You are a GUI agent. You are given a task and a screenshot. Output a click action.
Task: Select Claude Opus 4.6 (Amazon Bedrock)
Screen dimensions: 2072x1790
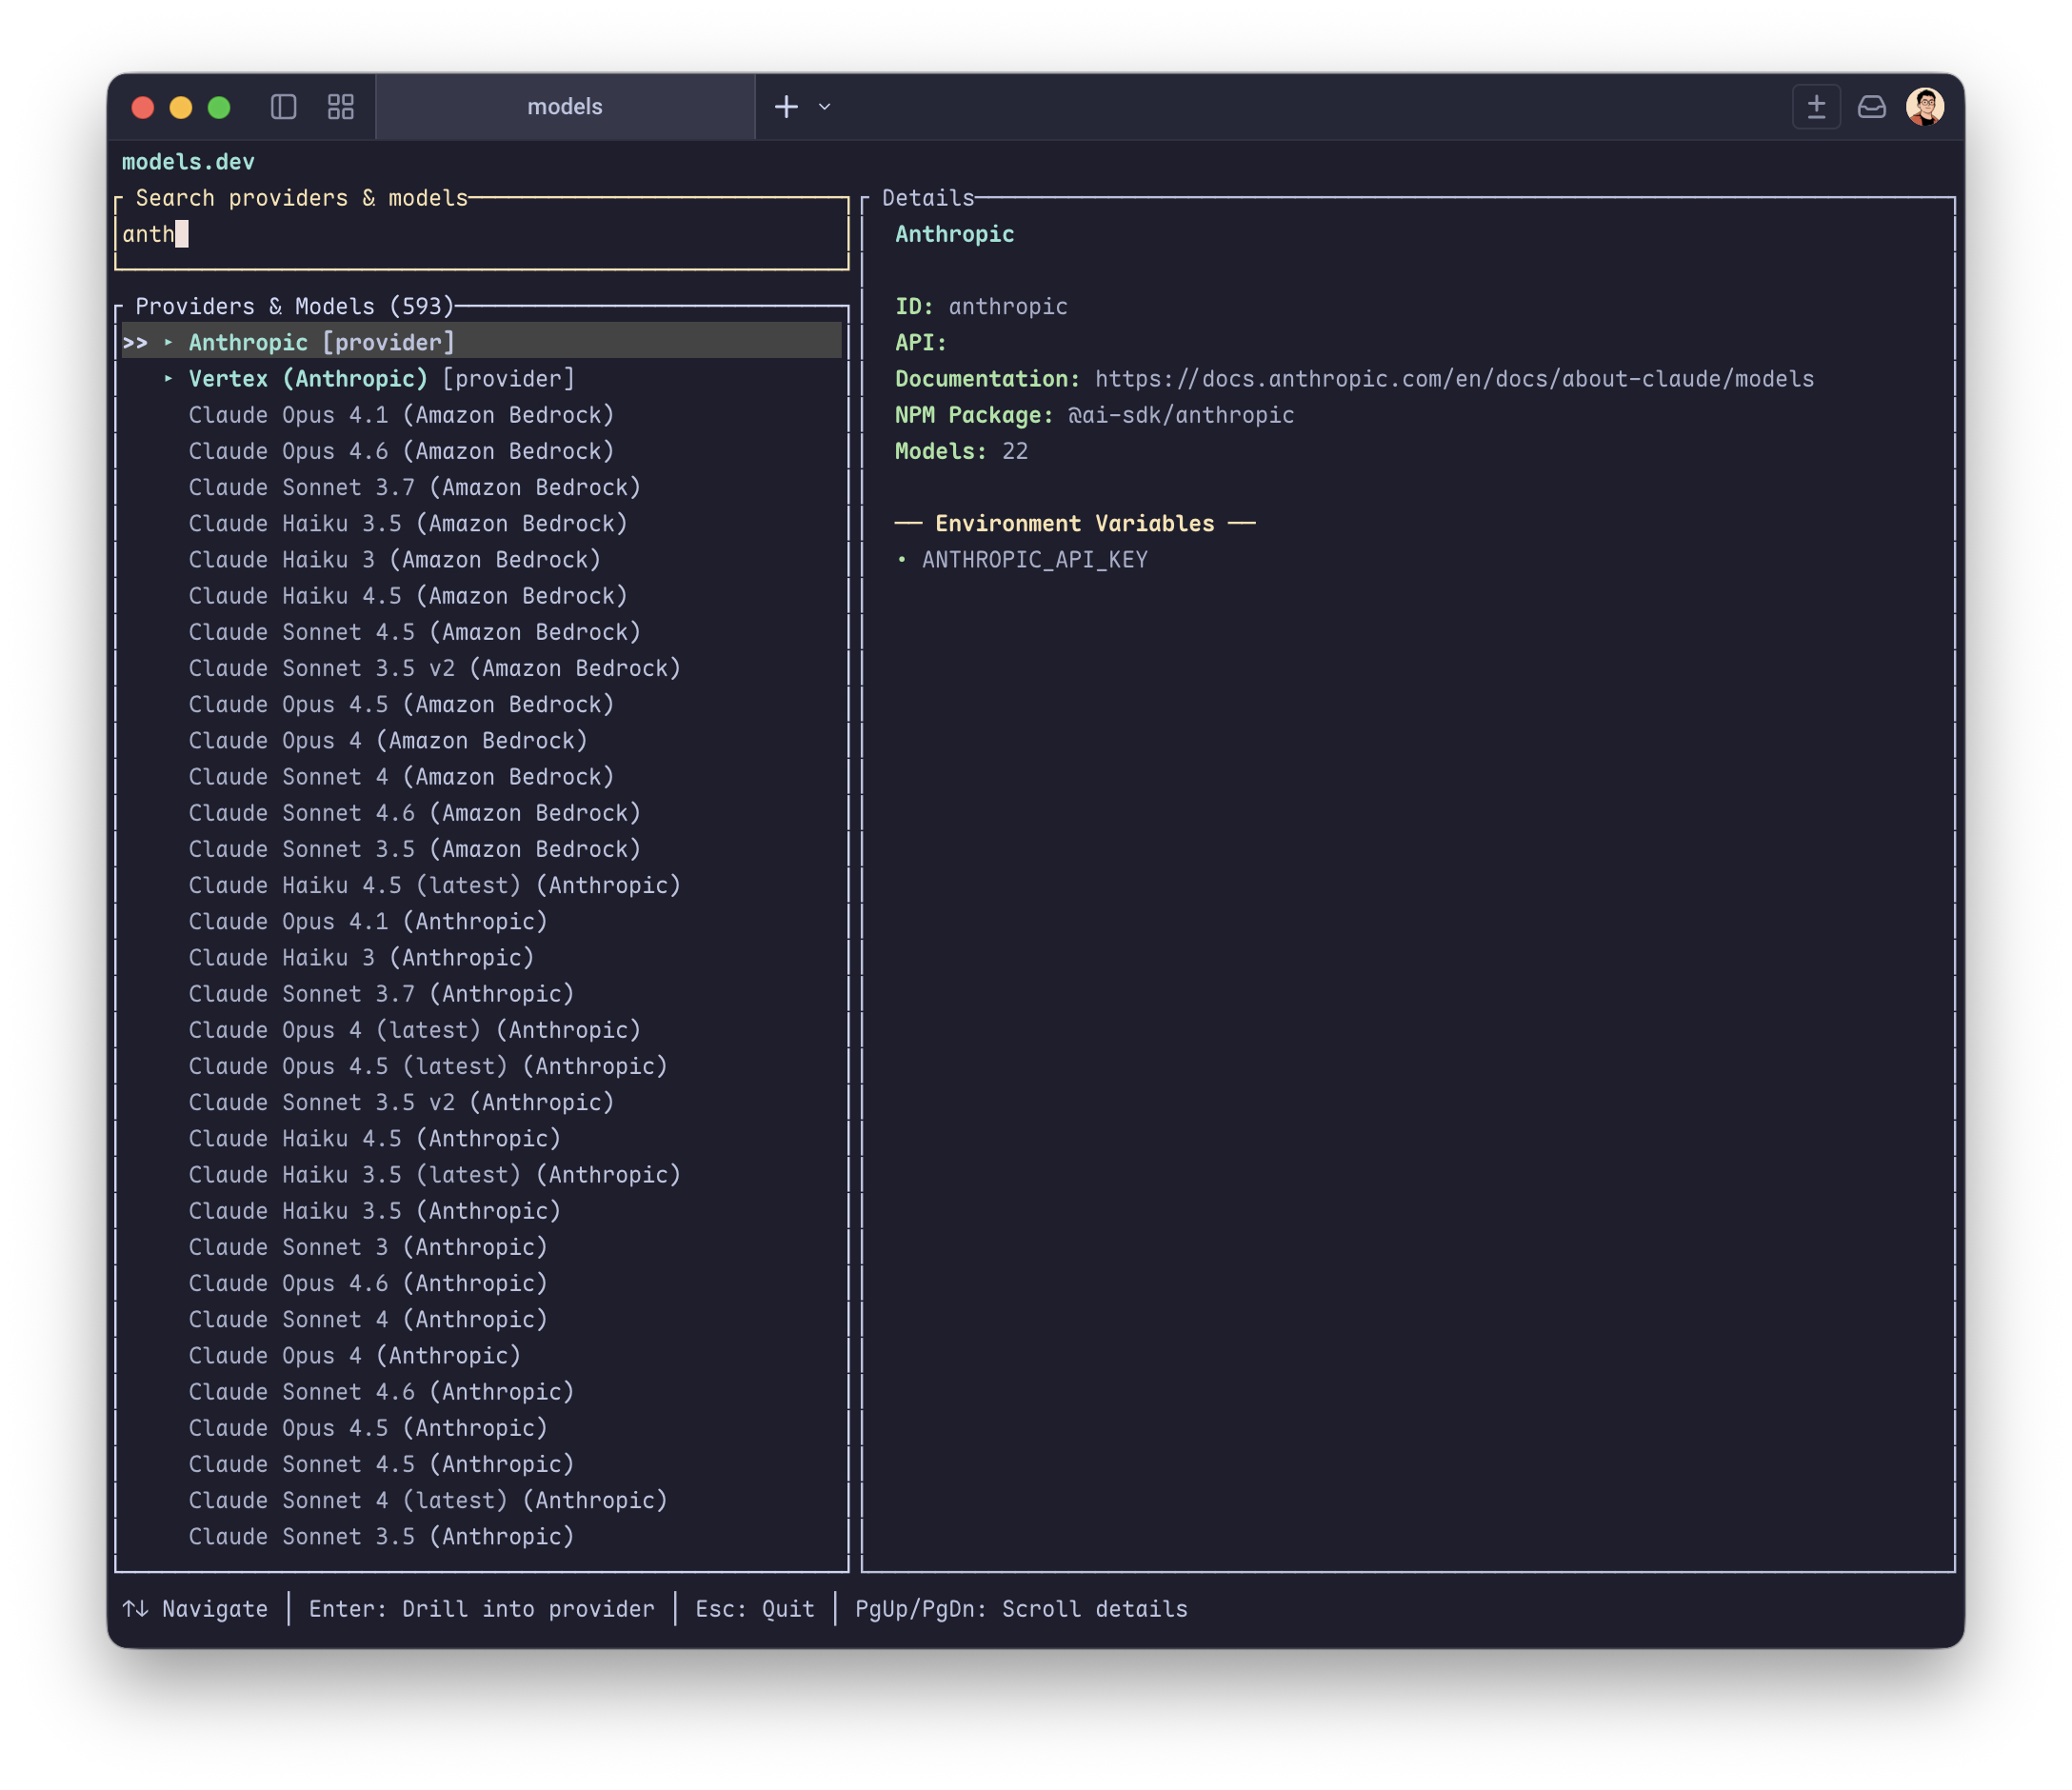[x=401, y=451]
